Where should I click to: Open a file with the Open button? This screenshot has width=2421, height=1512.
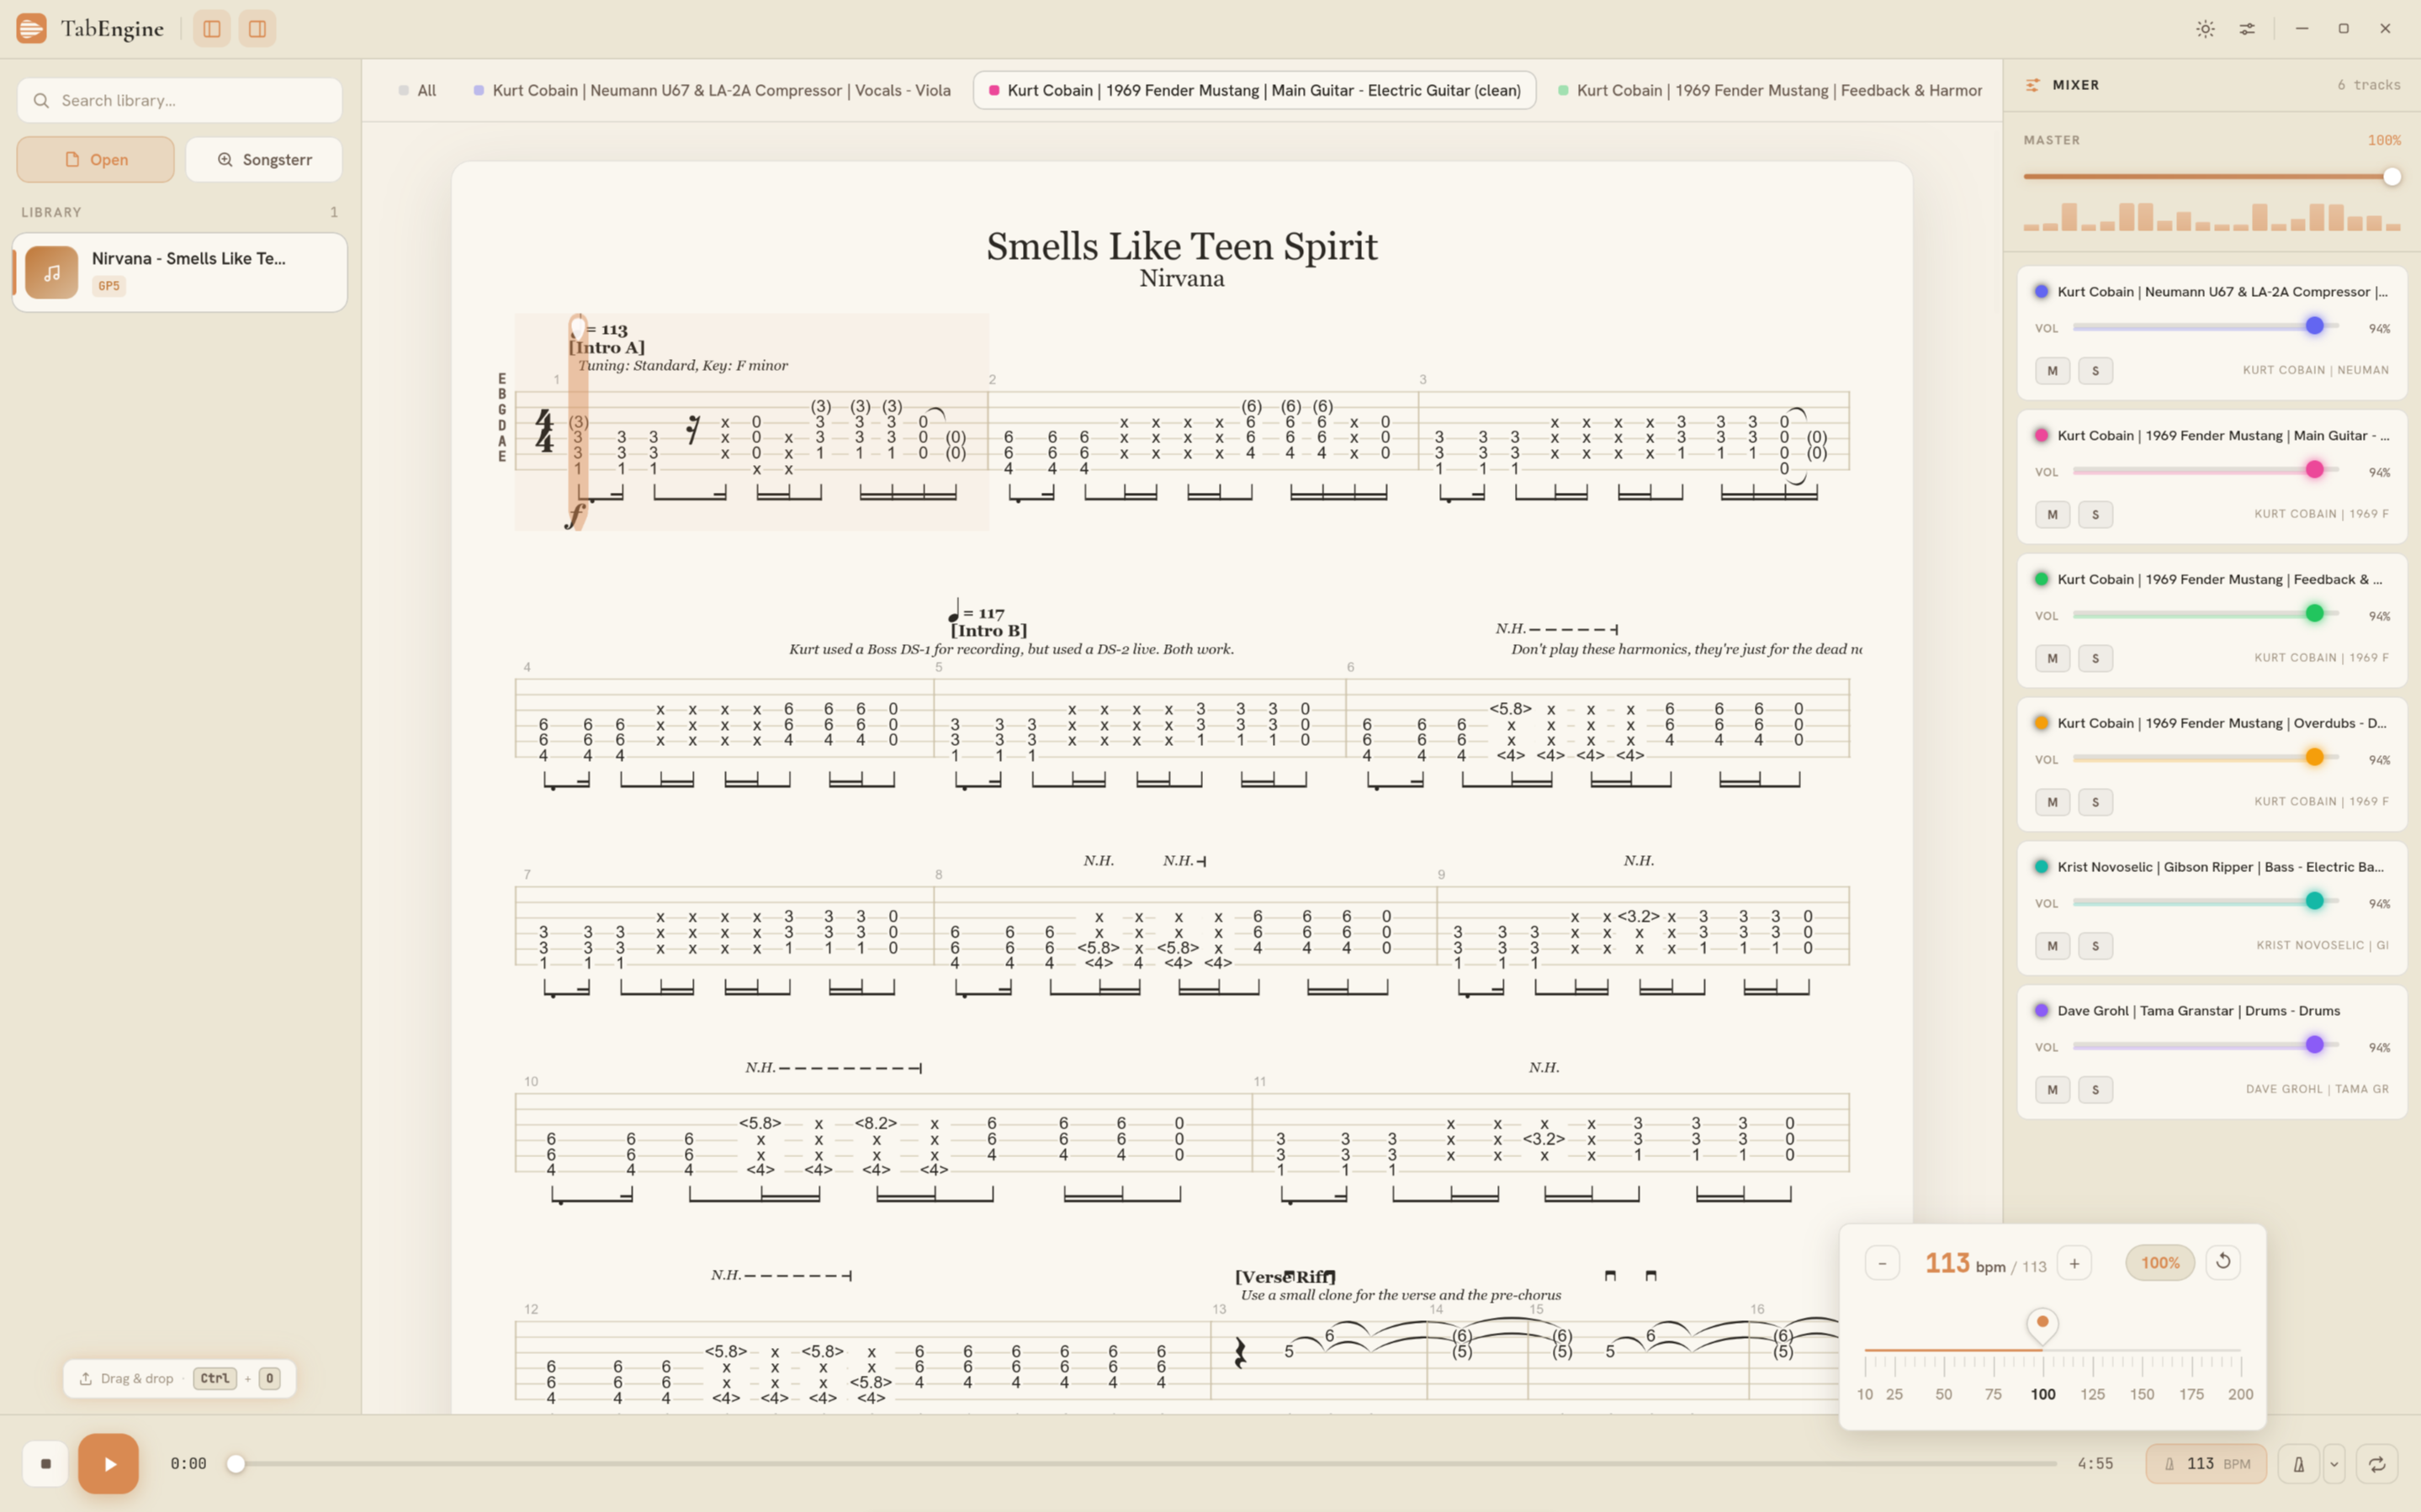(x=95, y=159)
